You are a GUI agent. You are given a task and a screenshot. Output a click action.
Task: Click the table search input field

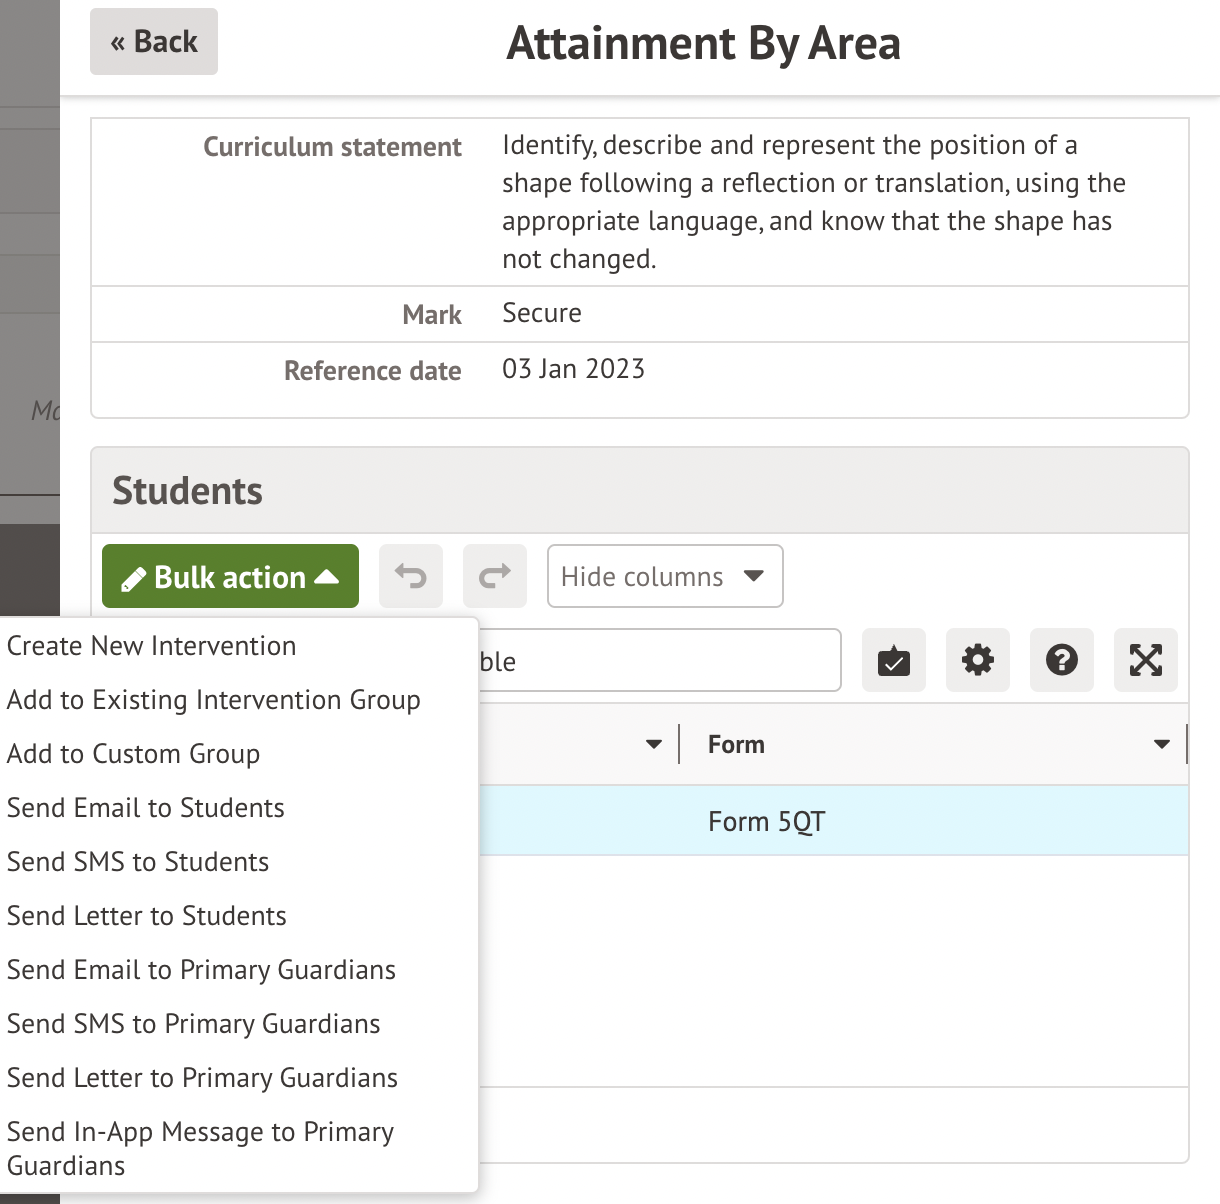(x=658, y=660)
